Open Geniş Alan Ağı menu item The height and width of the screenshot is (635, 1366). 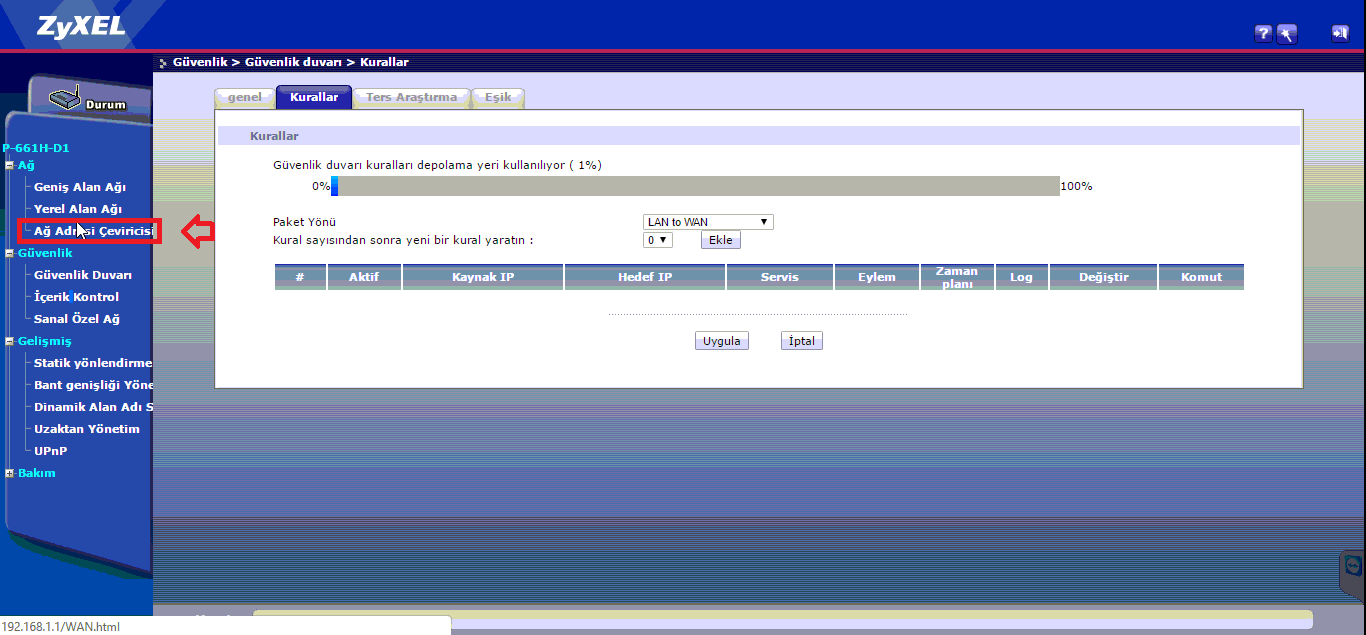pyautogui.click(x=80, y=187)
